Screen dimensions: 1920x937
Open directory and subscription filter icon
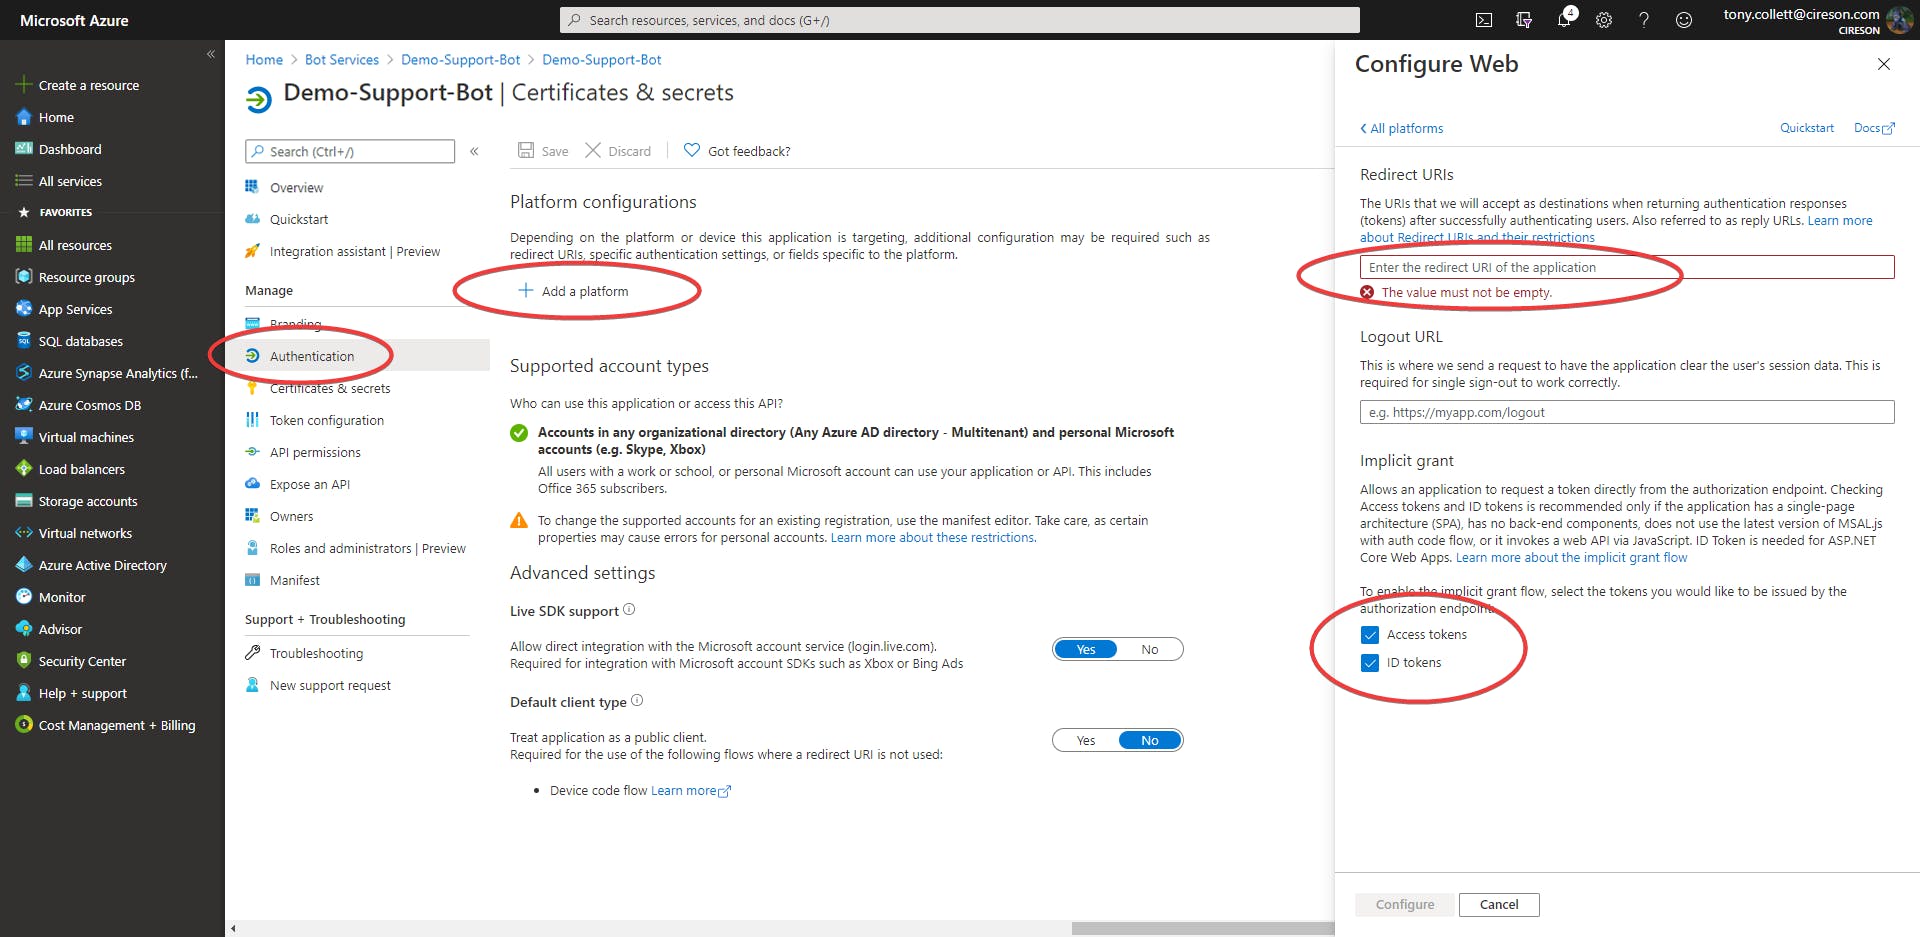(1524, 20)
